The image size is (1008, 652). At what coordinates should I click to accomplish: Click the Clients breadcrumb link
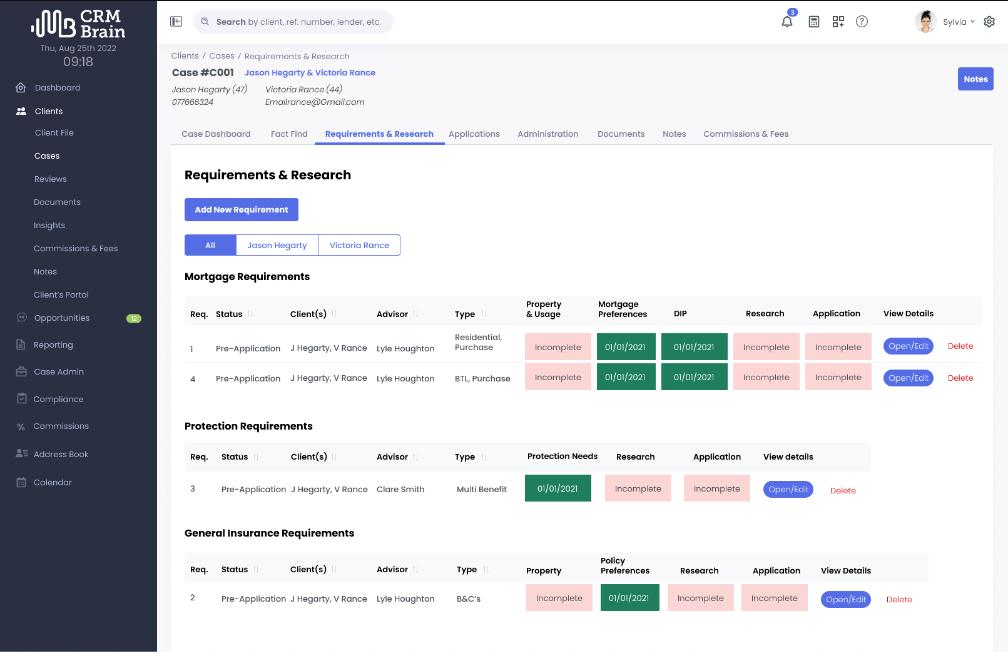tap(184, 56)
